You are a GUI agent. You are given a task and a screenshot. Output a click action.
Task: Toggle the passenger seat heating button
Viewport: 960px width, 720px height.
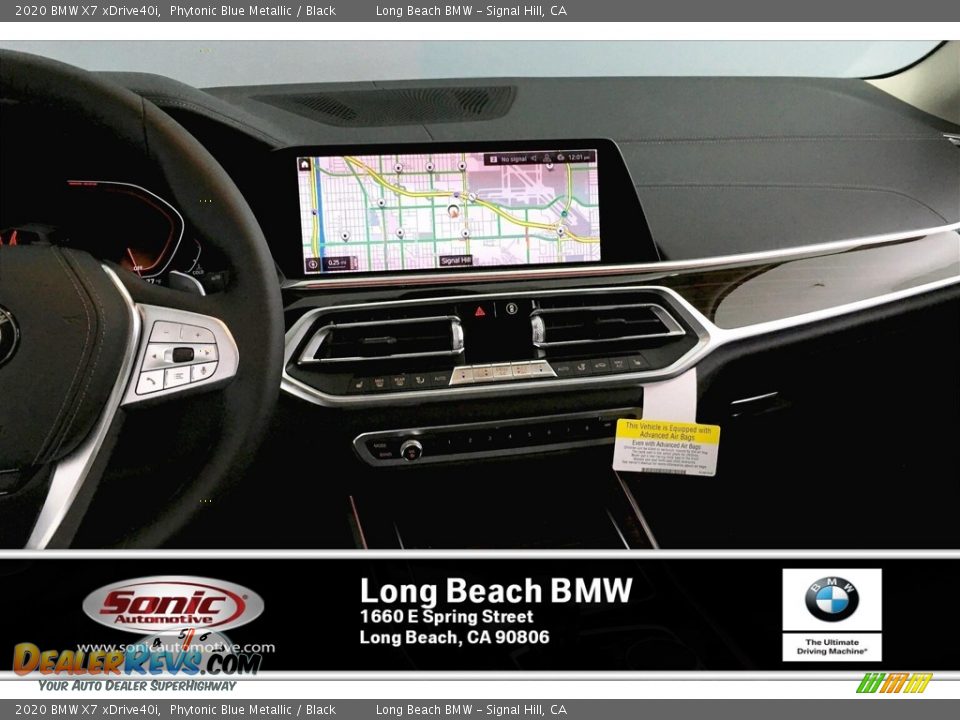[x=636, y=362]
